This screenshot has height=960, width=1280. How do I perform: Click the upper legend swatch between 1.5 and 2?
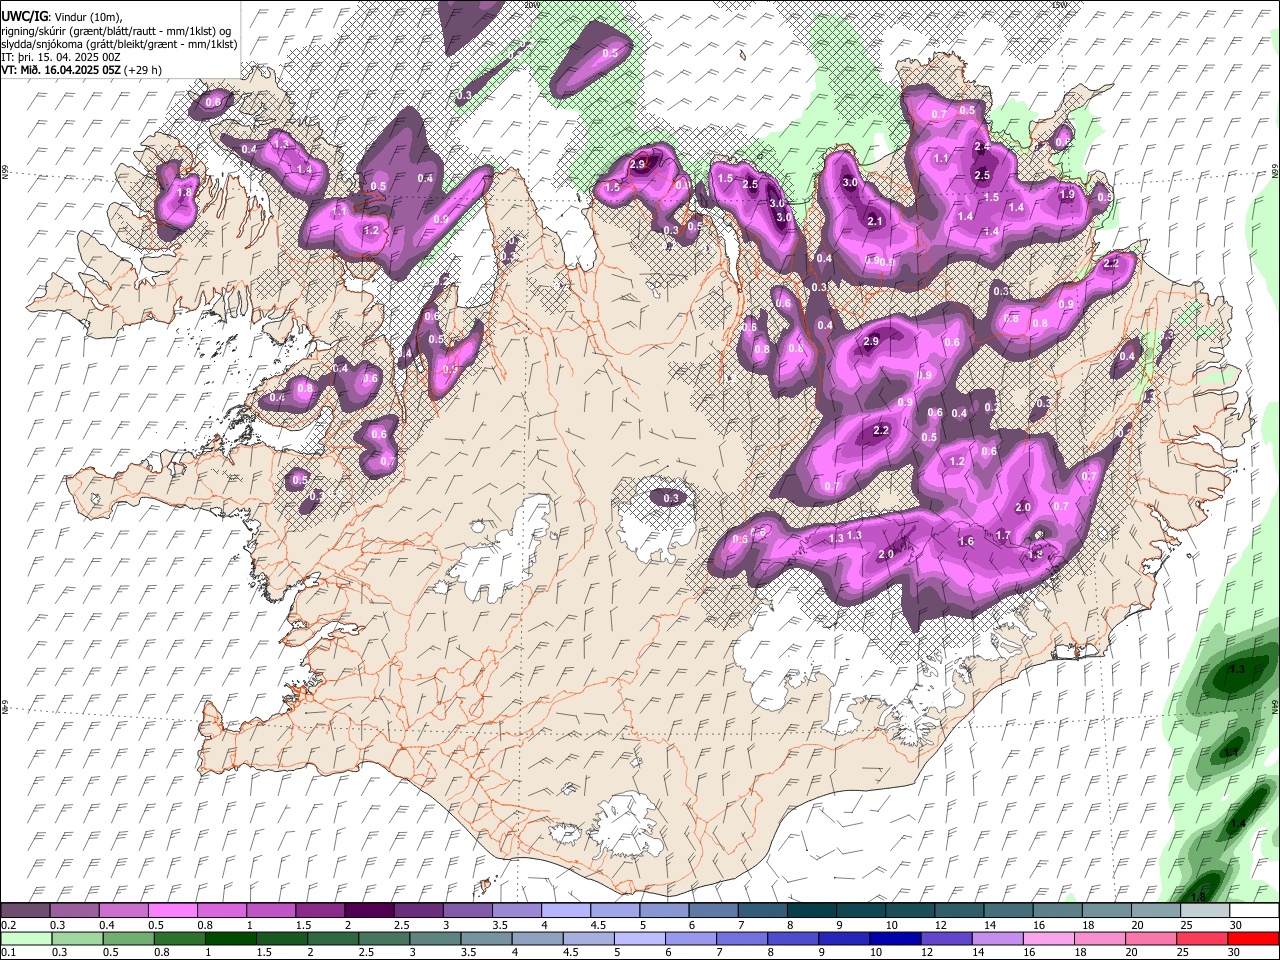pos(319,911)
